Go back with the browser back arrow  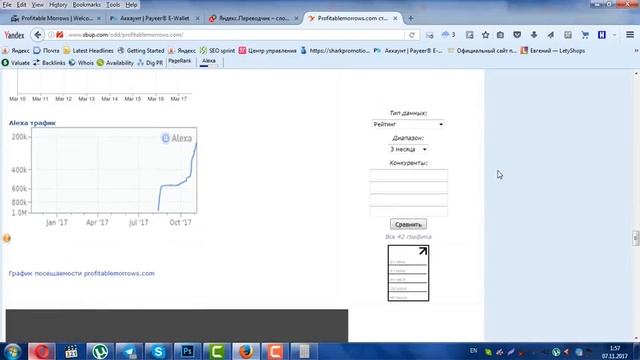click(x=38, y=35)
